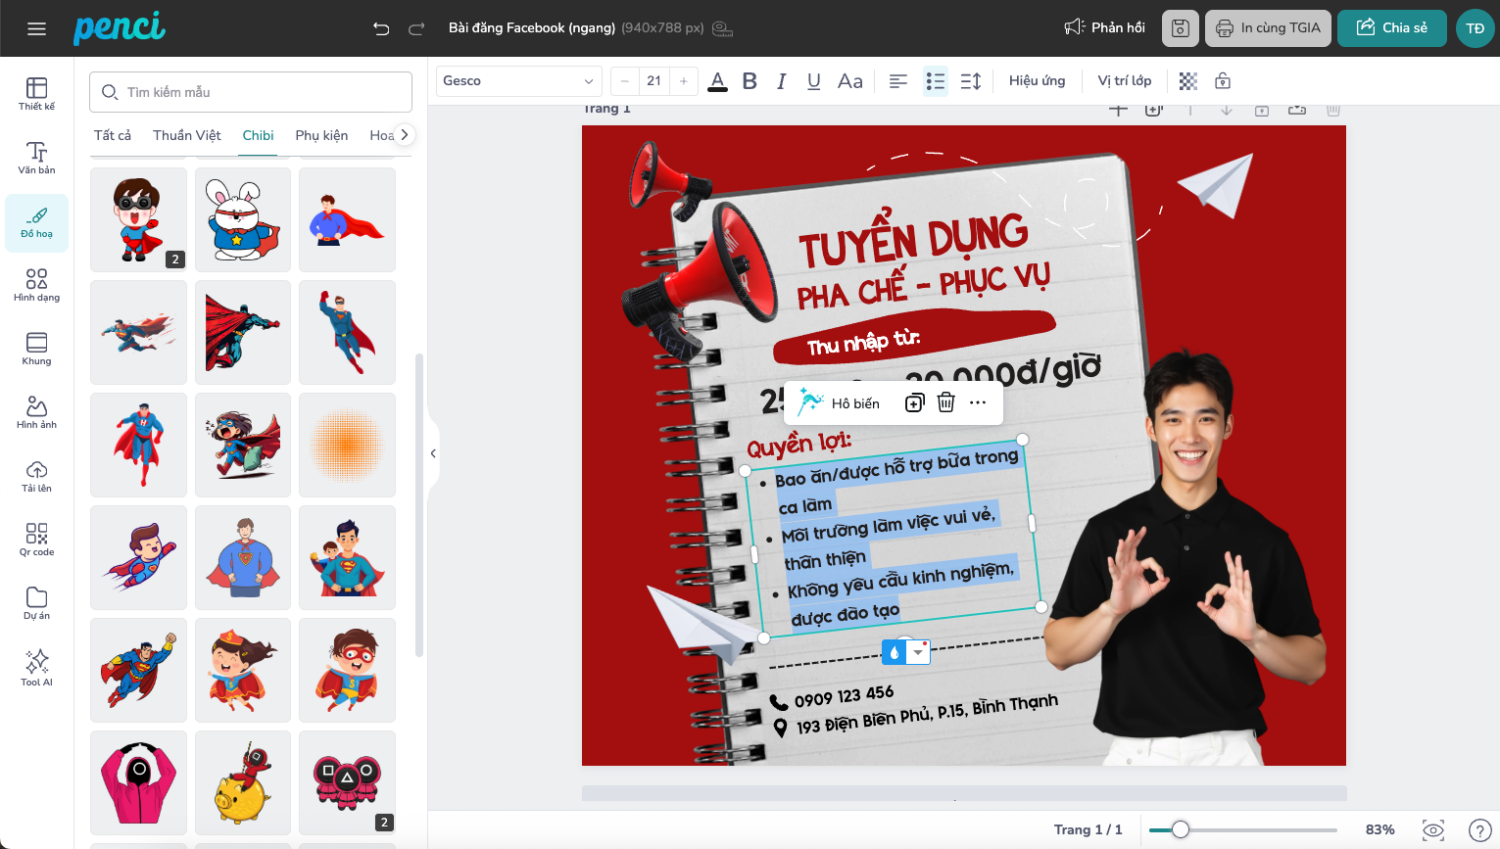
Task: Switch to the Thuần Việt tab
Action: click(x=186, y=135)
